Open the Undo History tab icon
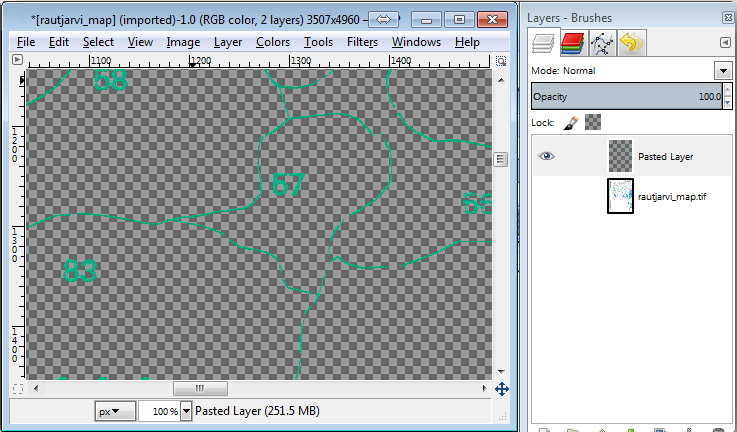 (x=631, y=42)
